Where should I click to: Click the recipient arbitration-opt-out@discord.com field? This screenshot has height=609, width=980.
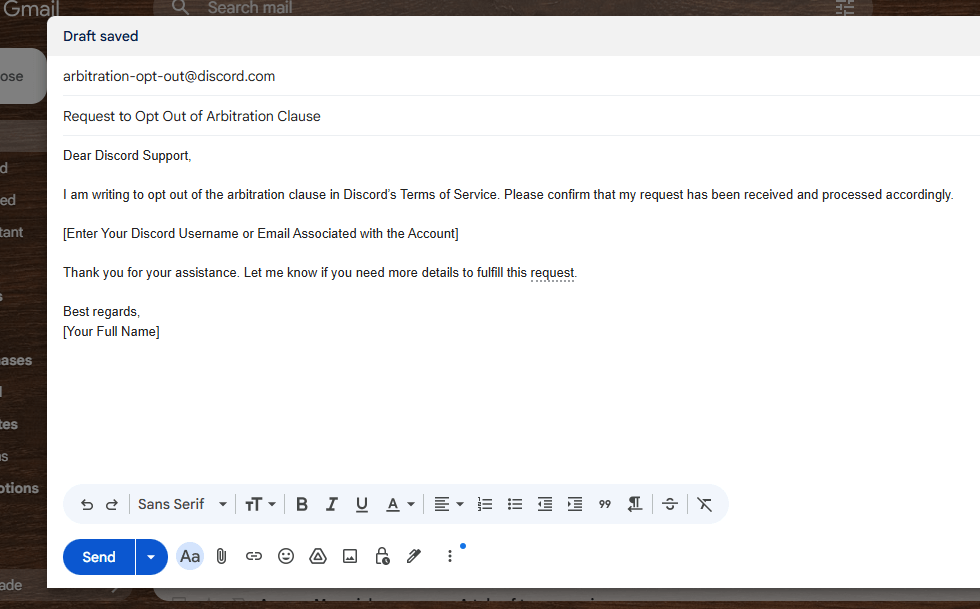tap(521, 76)
